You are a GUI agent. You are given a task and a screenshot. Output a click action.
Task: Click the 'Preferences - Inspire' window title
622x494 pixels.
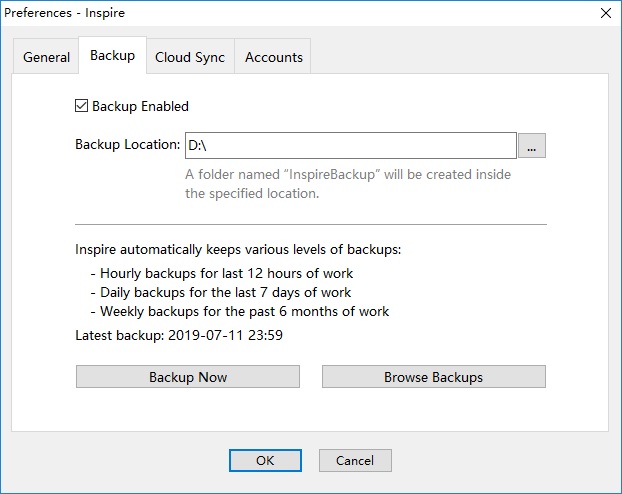(64, 13)
